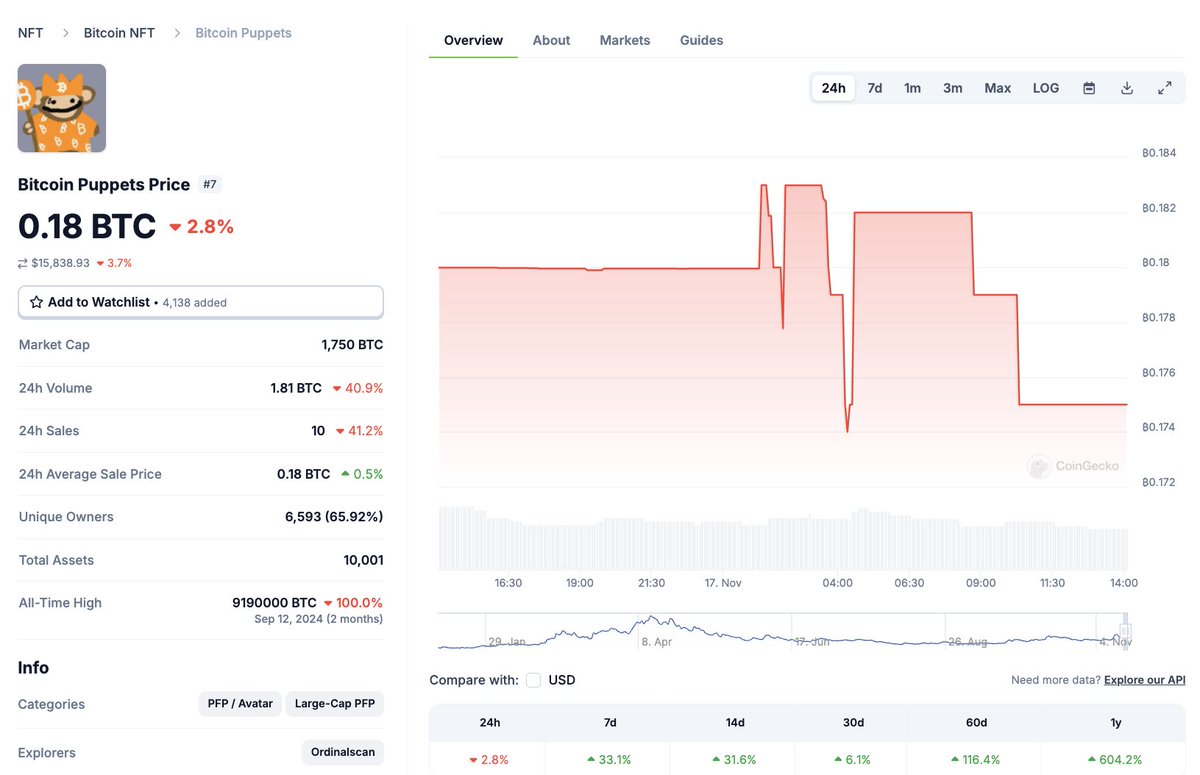Viewport: 1200px width, 775px height.
Task: Click the 7d column header in performance table
Action: [x=610, y=722]
